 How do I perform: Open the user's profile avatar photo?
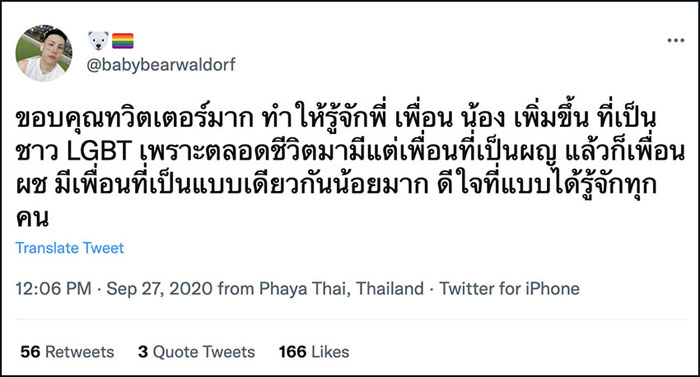(x=43, y=53)
